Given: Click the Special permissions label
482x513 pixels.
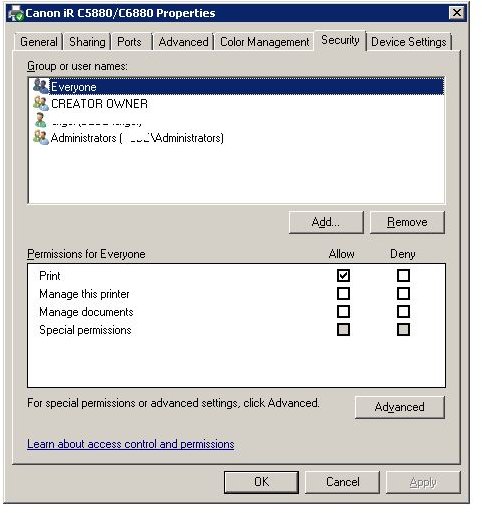Looking at the screenshot, I should [85, 330].
